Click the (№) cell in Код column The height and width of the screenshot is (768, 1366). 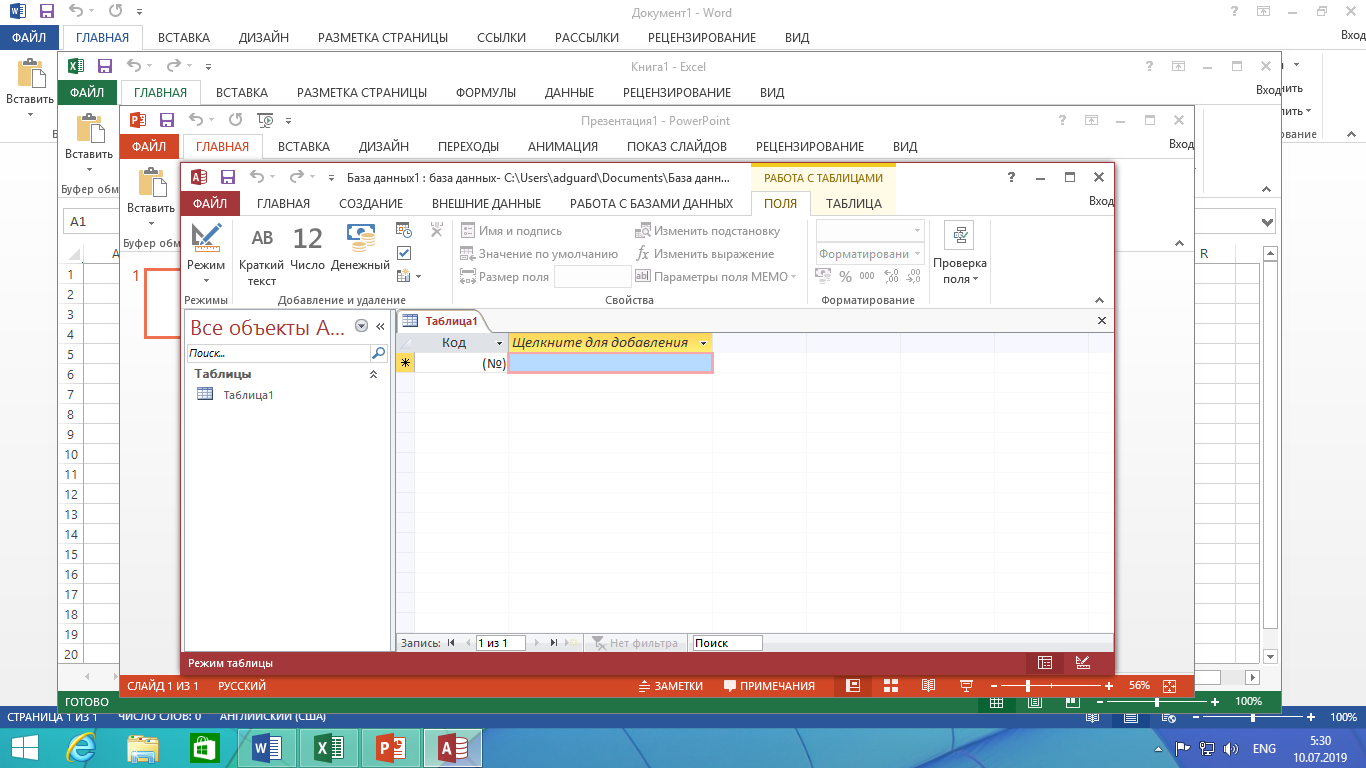tap(461, 364)
